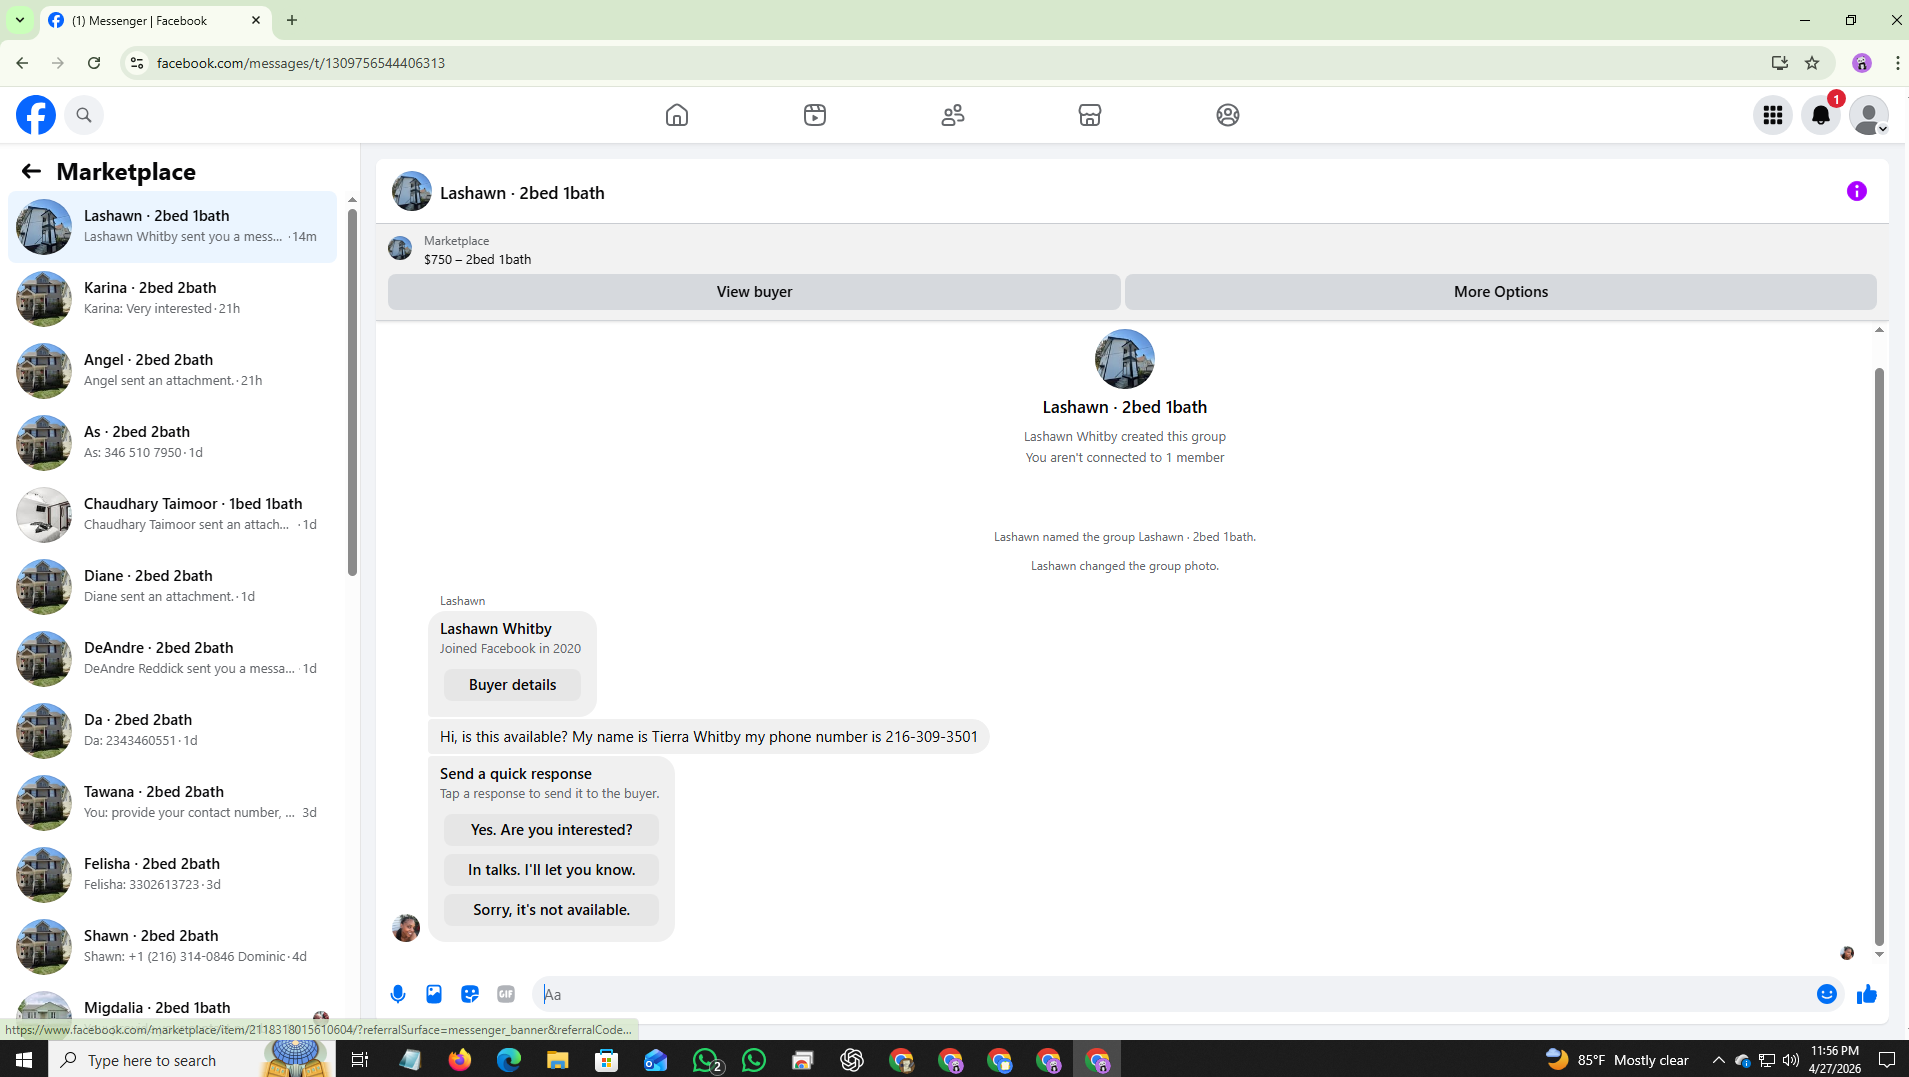View site information icon in address bar
The width and height of the screenshot is (1909, 1077).
click(137, 63)
